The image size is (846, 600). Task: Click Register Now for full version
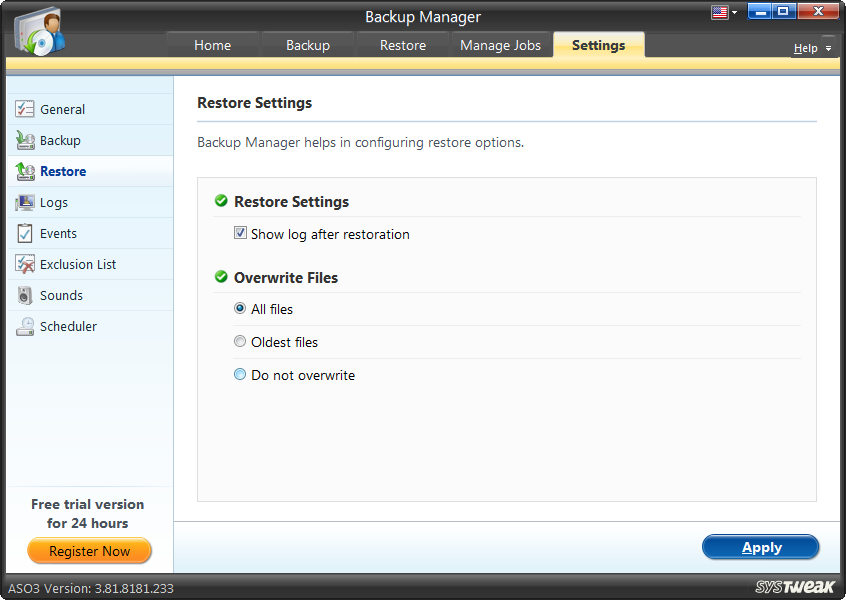[89, 551]
